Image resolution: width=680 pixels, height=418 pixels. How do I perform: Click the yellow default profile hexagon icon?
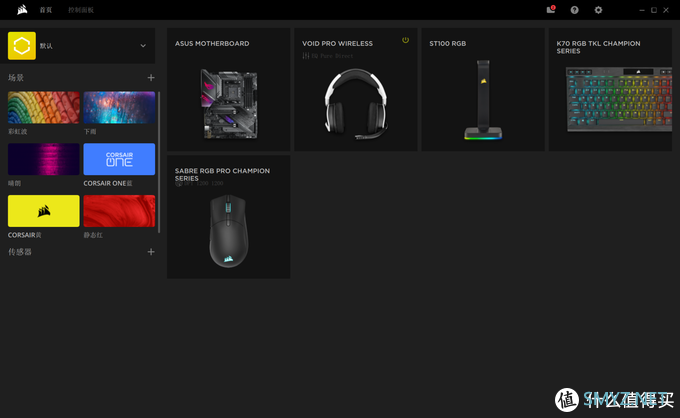[x=22, y=46]
